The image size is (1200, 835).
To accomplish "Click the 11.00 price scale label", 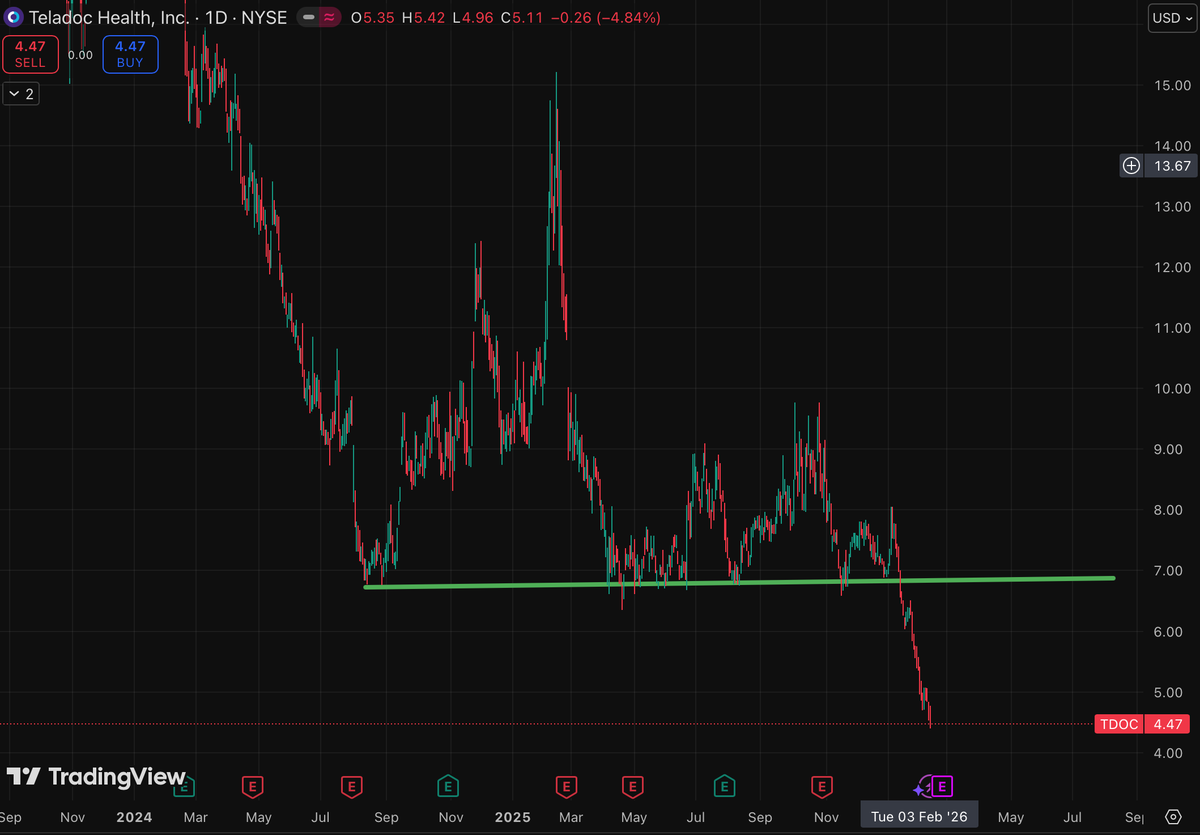I will [1170, 328].
